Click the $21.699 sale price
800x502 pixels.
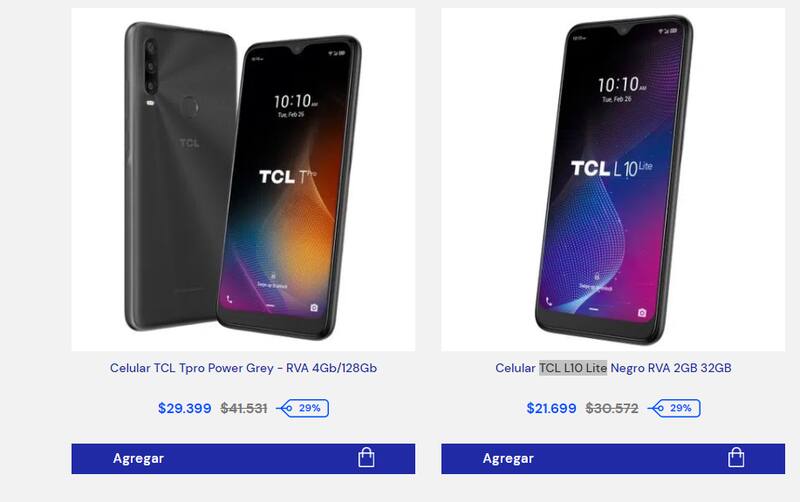[552, 408]
